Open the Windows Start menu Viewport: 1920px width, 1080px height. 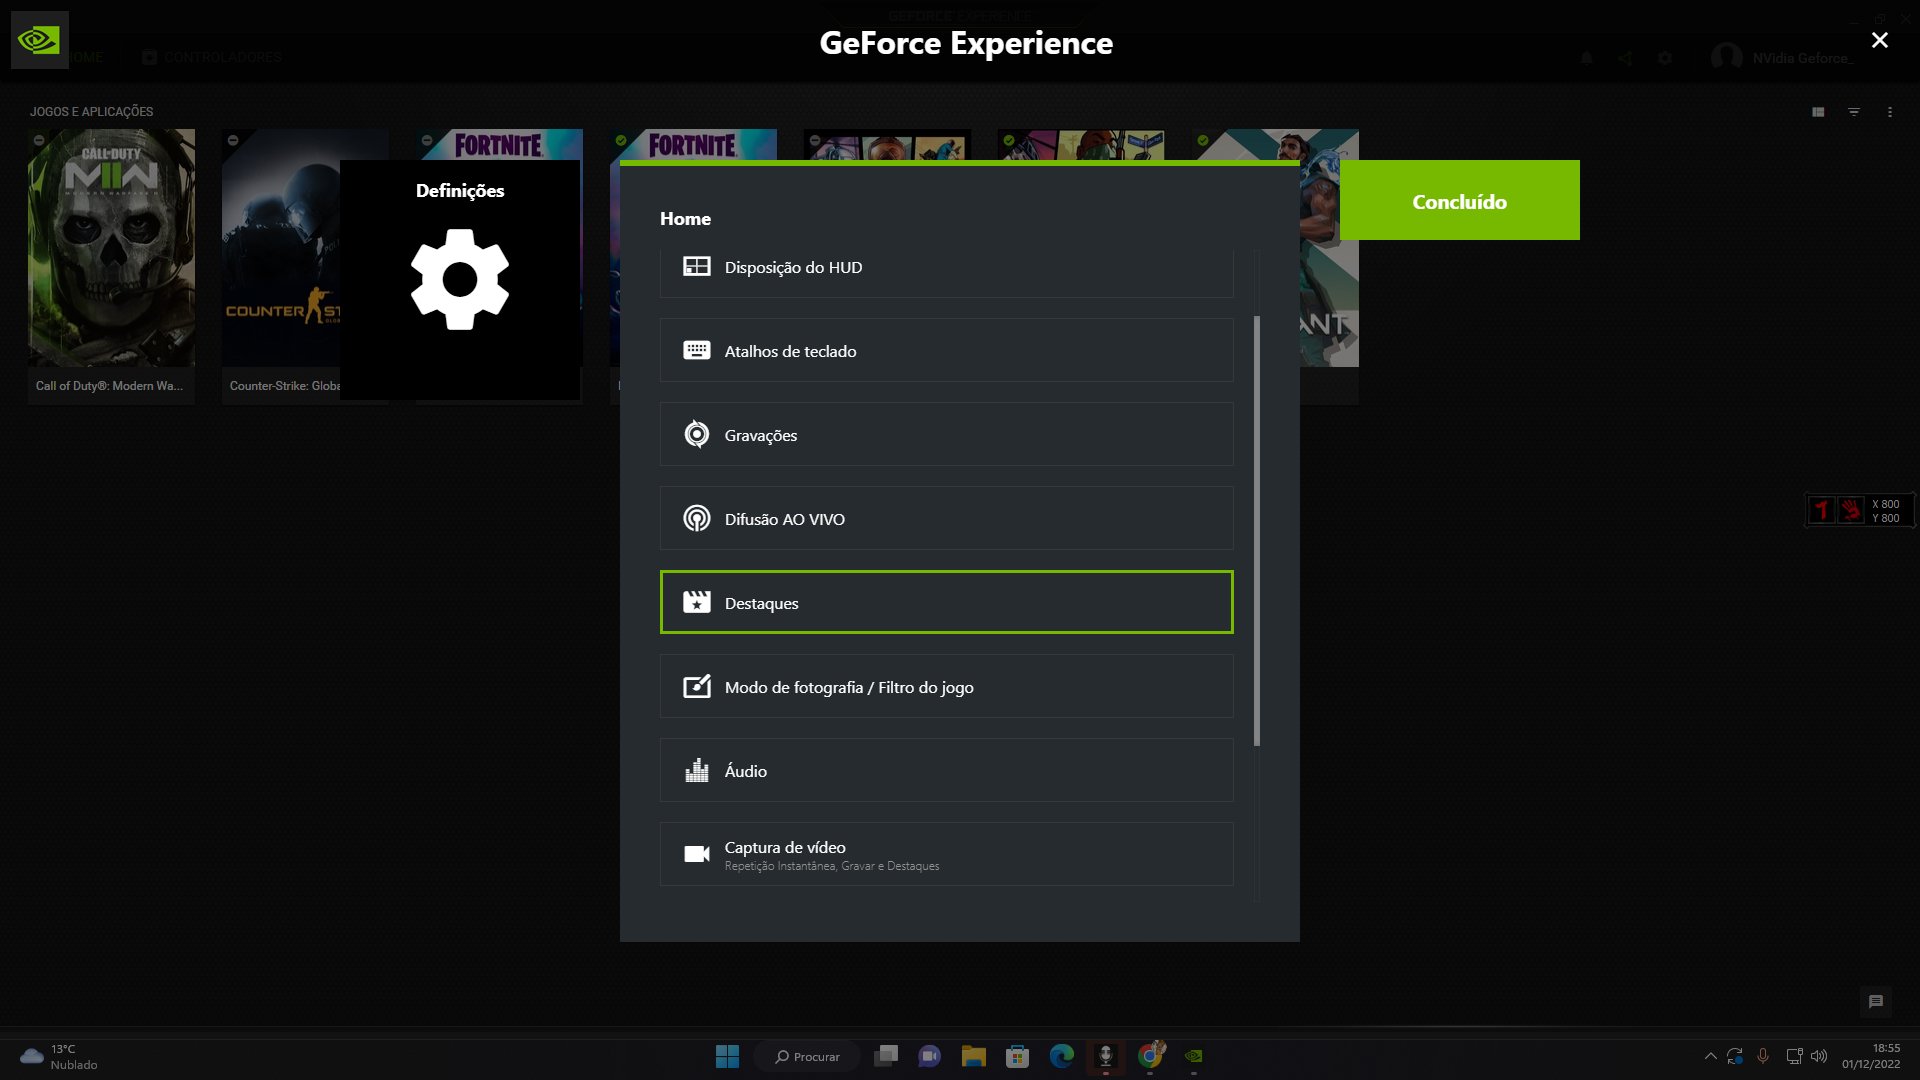[x=727, y=1056]
